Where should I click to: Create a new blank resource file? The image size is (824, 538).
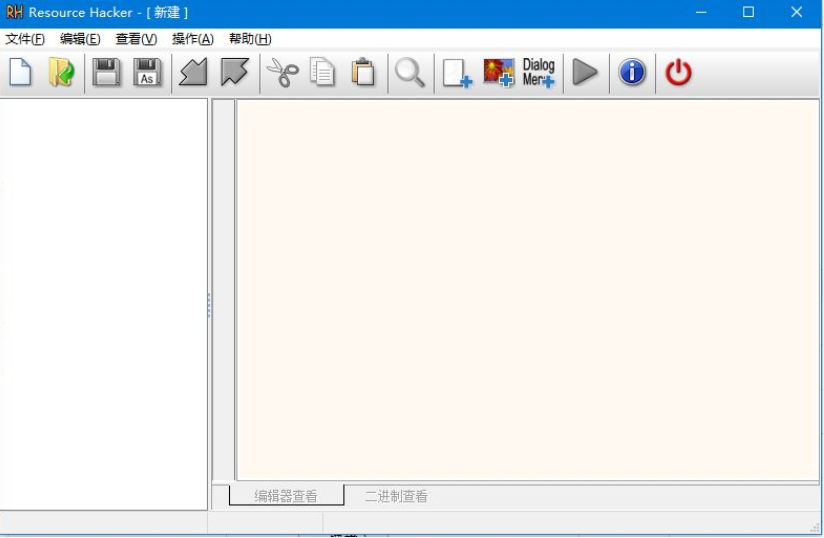pyautogui.click(x=20, y=73)
